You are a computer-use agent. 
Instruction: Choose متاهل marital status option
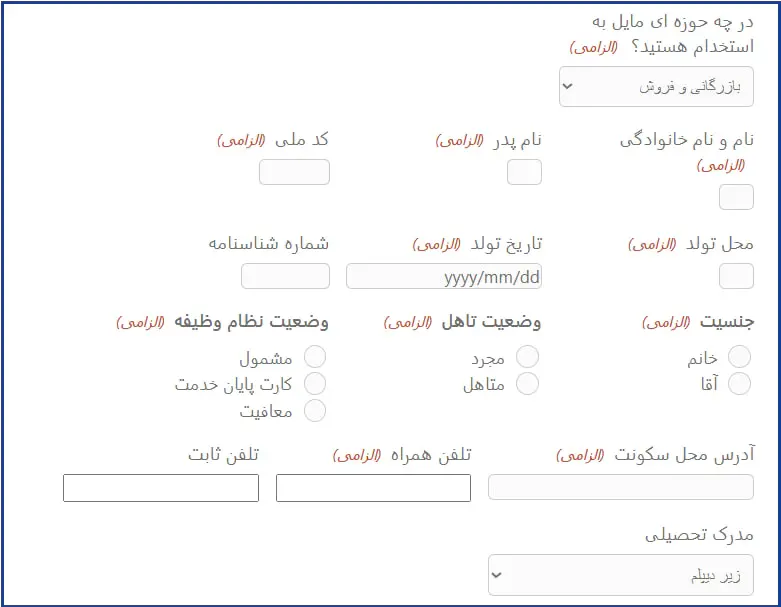pyautogui.click(x=527, y=383)
